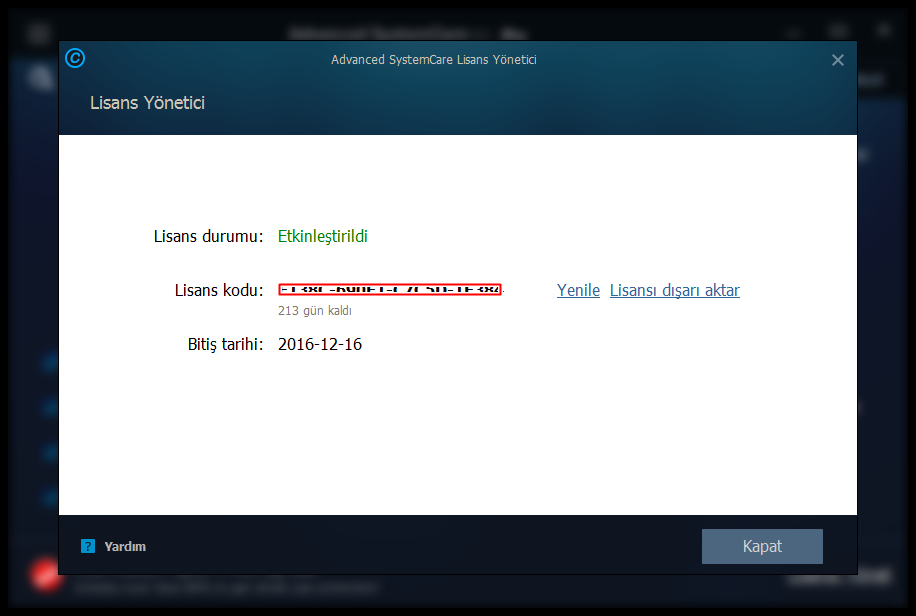Click the Etkinleştirildi status text
This screenshot has height=616, width=916.
coord(322,236)
